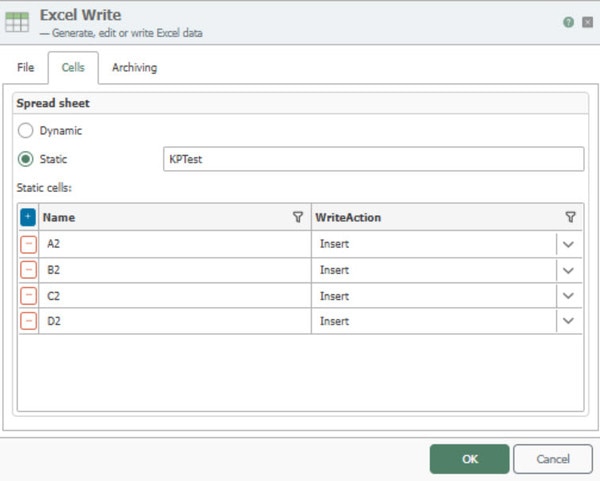Remove the C2 cell row

click(x=29, y=295)
